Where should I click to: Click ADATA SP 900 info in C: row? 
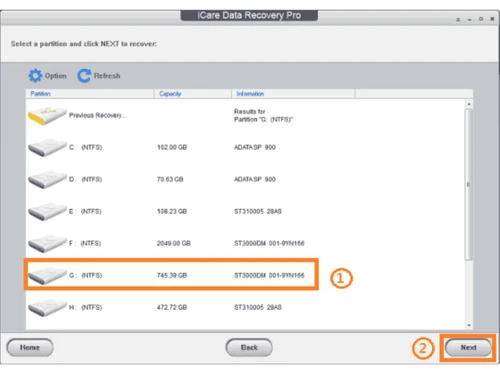click(255, 147)
